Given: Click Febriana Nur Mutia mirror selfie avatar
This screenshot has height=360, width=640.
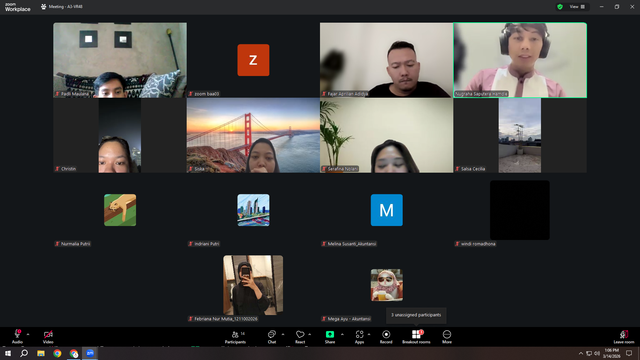Looking at the screenshot, I should 253,285.
